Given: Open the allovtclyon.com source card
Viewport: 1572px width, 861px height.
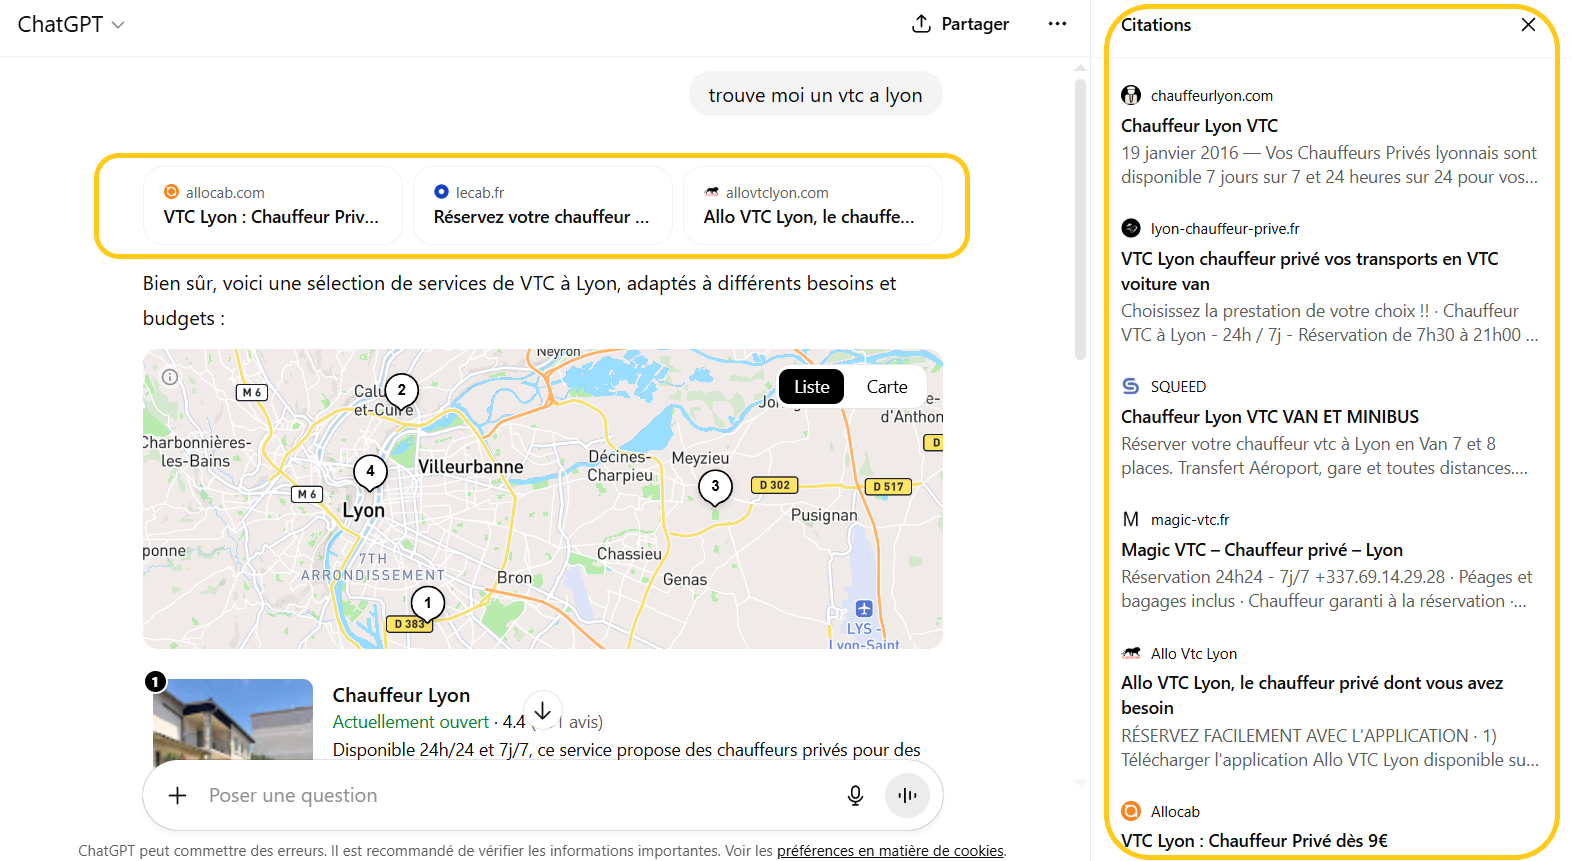Looking at the screenshot, I should point(812,205).
